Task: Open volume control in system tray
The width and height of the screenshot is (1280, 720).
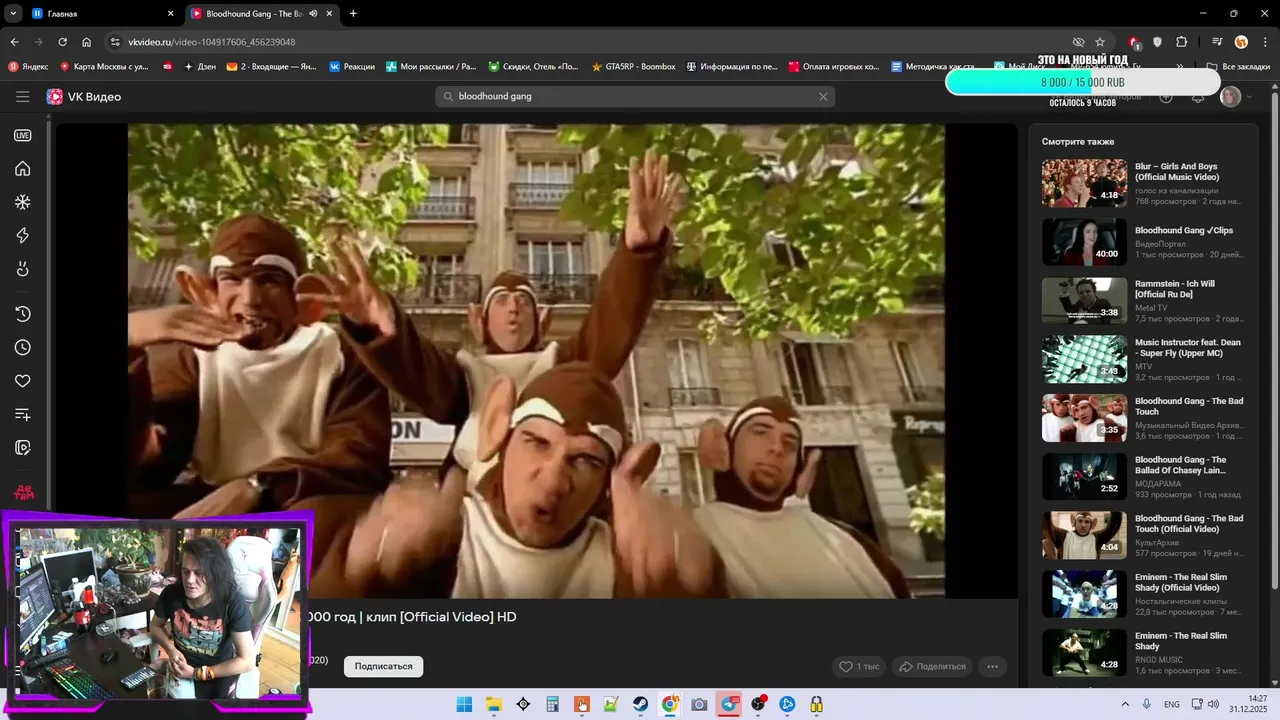Action: click(1215, 704)
